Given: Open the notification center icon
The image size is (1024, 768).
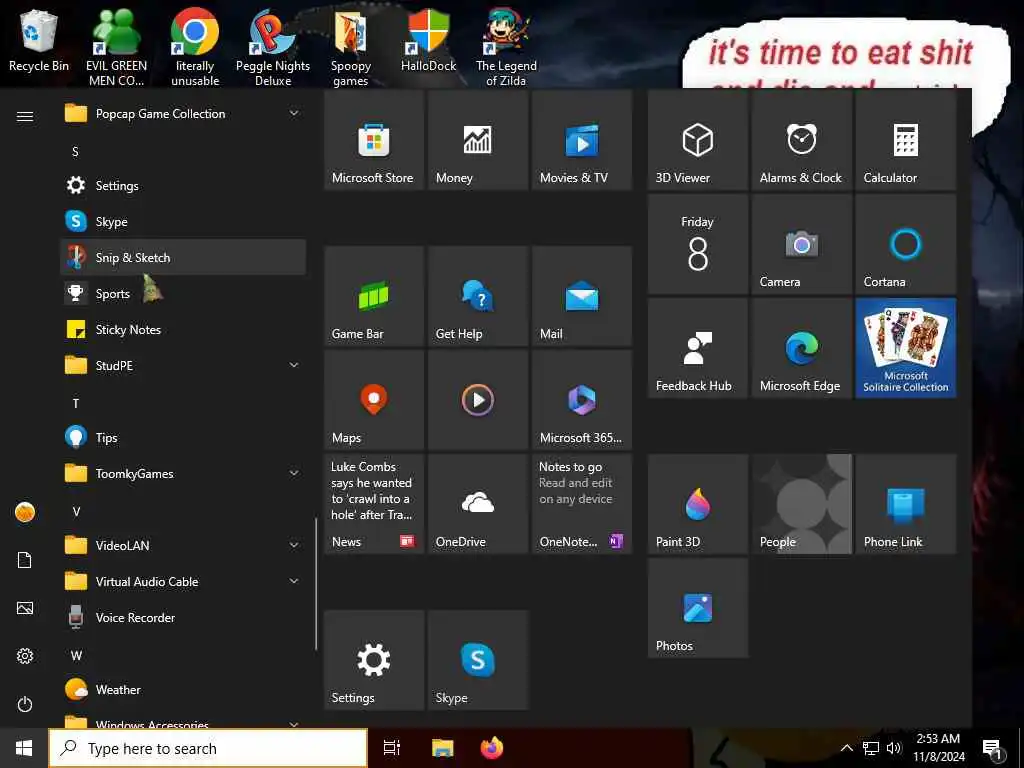Looking at the screenshot, I should 993,748.
